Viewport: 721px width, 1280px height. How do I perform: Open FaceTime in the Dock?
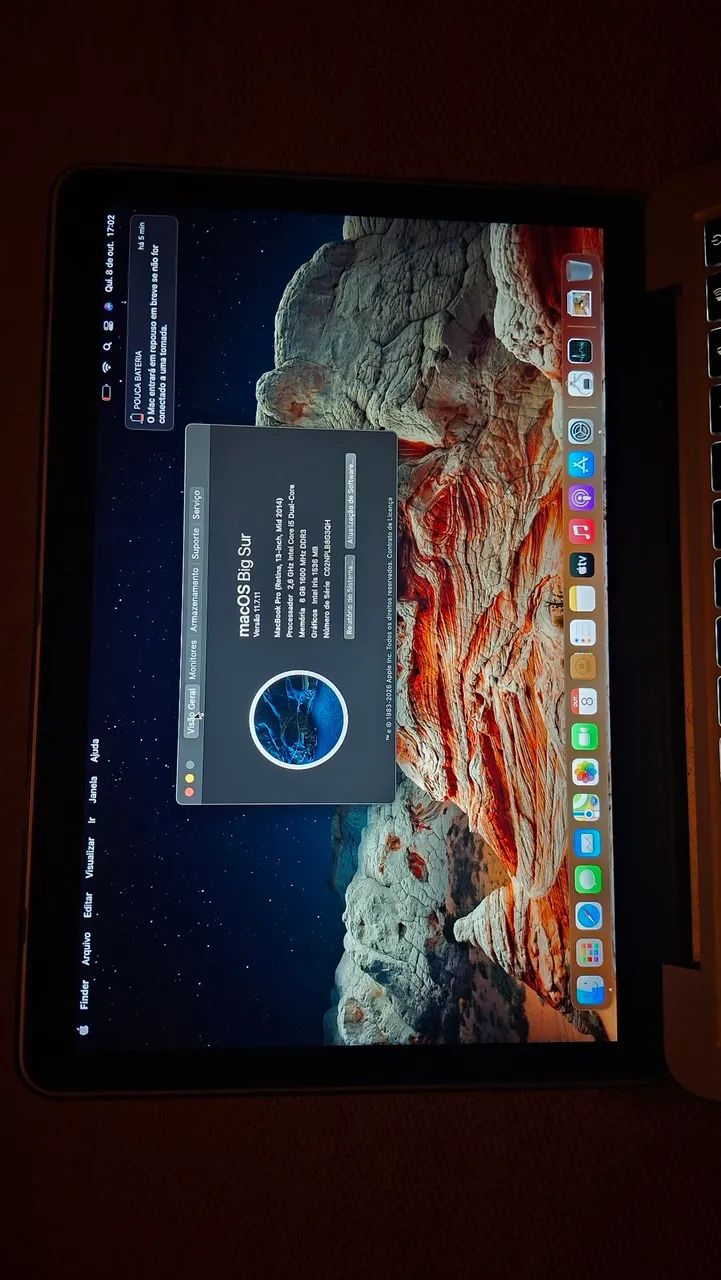point(585,736)
